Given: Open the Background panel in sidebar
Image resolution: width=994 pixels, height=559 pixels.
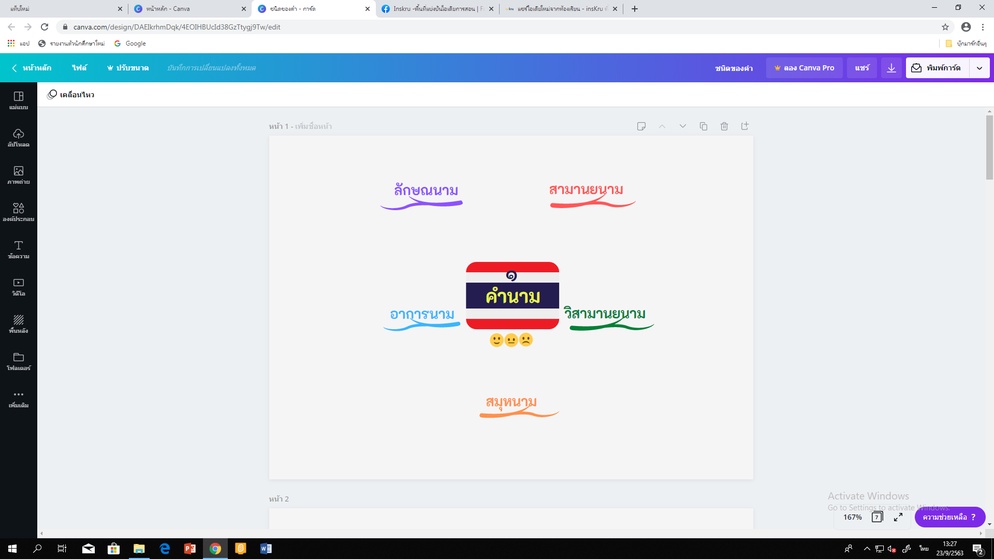Looking at the screenshot, I should tap(18, 324).
